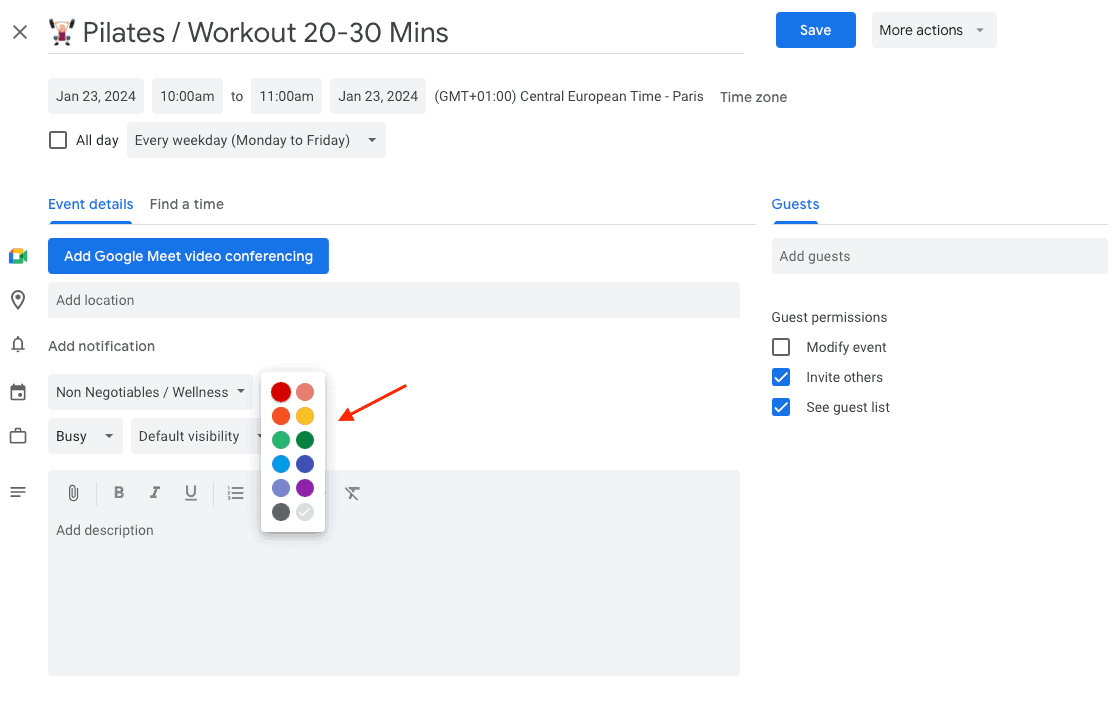The image size is (1120, 711).
Task: Select the Tomato red color swatch
Action: tap(281, 391)
